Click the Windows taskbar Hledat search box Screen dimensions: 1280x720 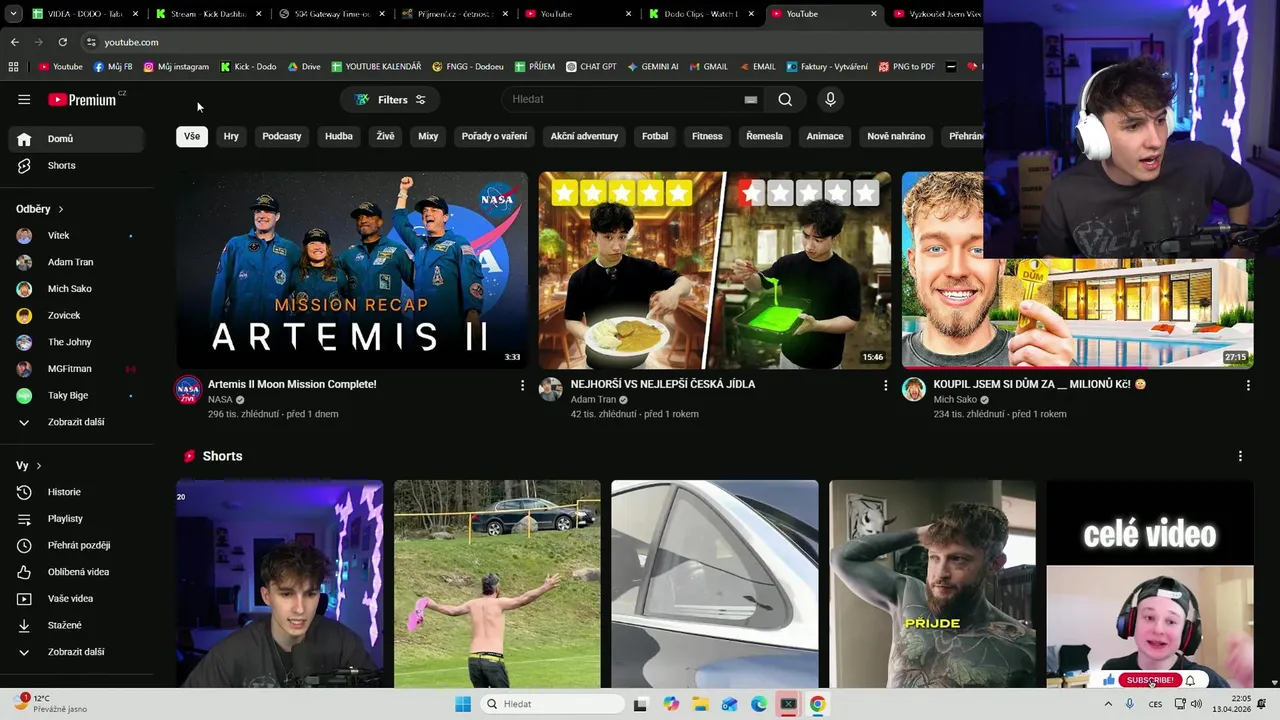pyautogui.click(x=553, y=704)
